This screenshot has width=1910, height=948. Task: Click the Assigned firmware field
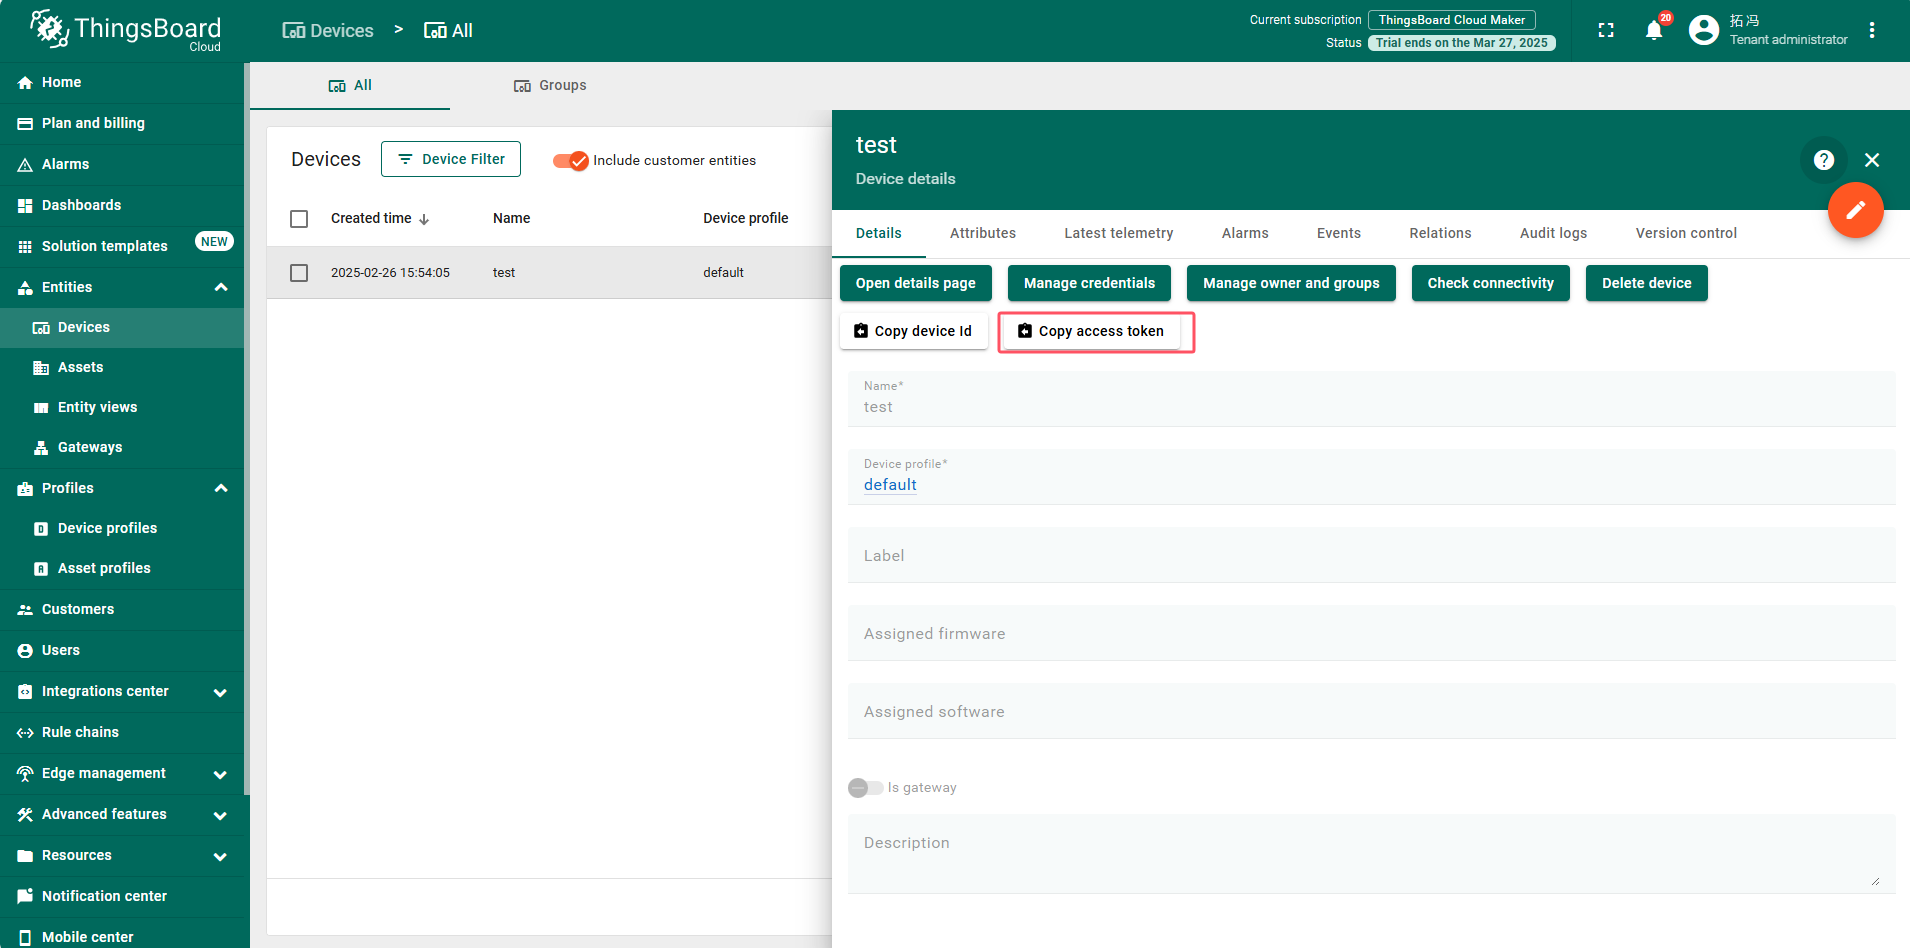point(1371,633)
